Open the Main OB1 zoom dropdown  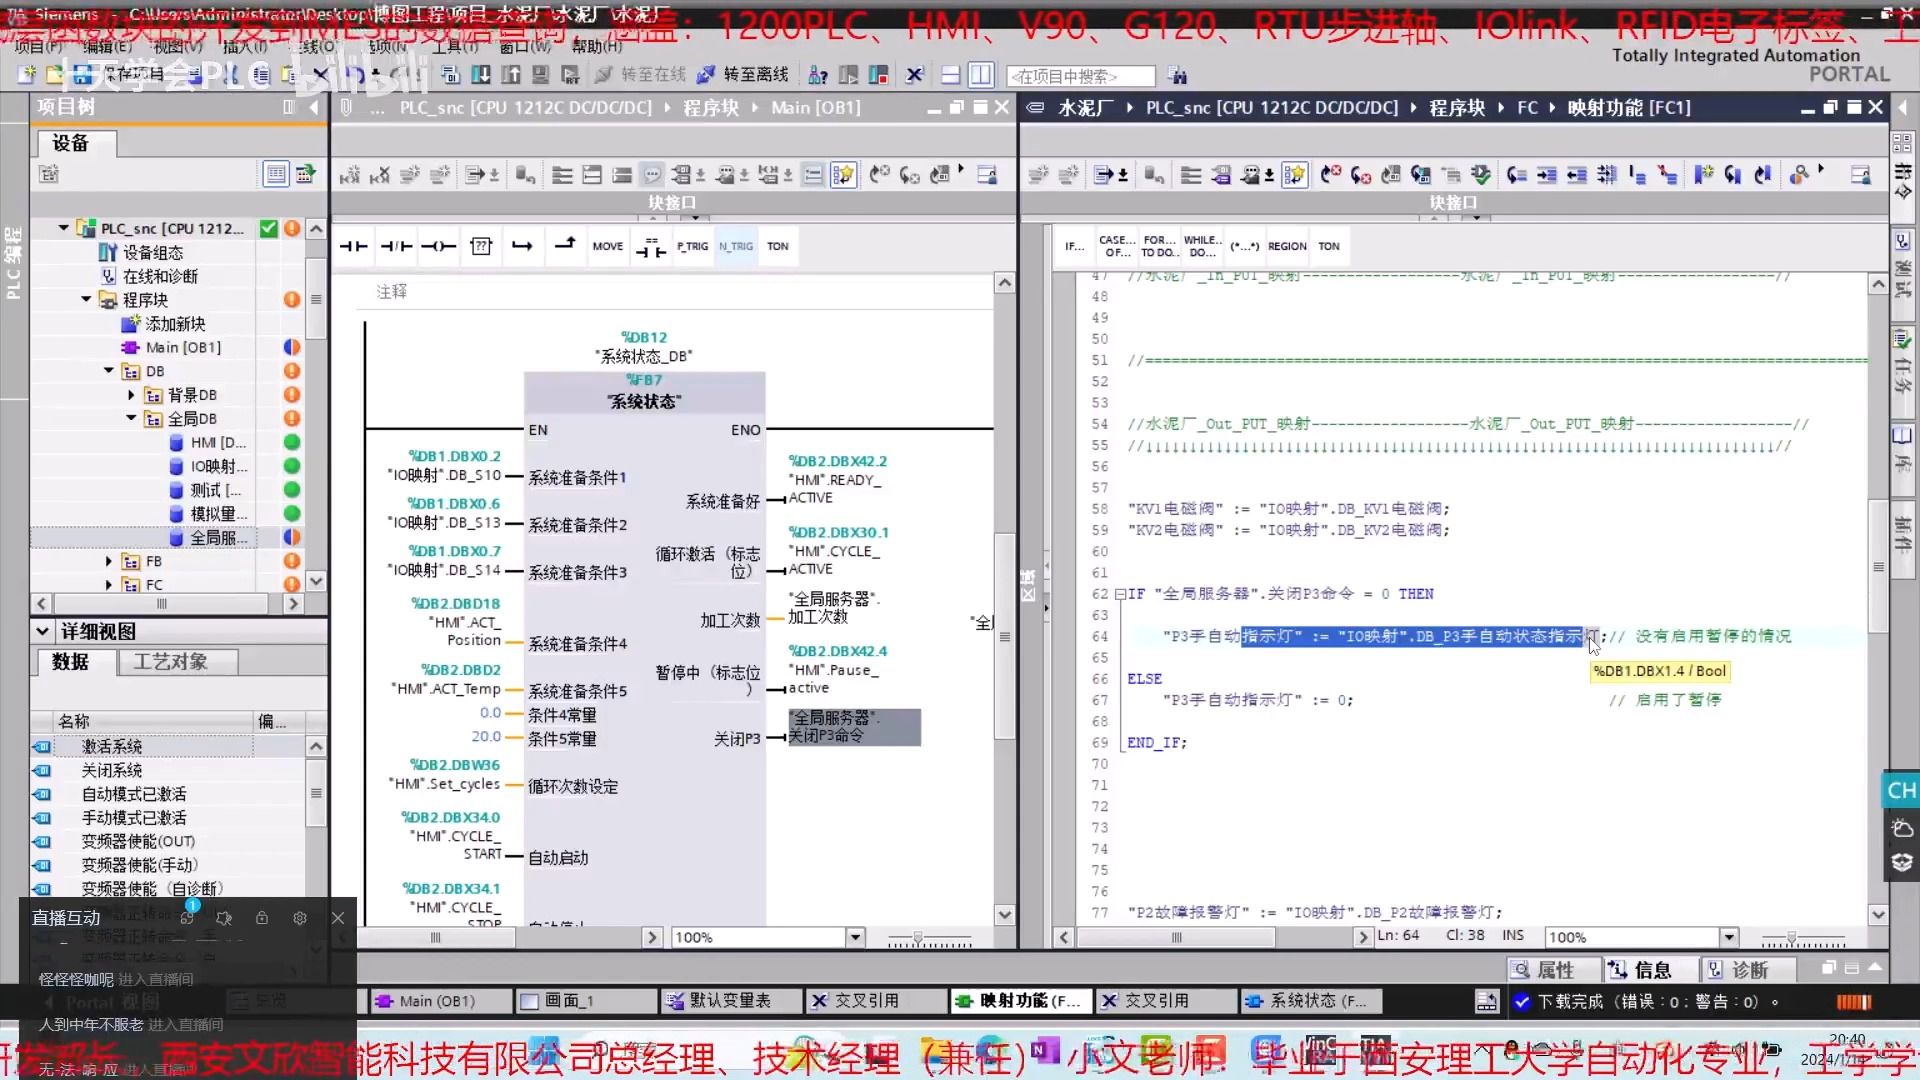[855, 937]
